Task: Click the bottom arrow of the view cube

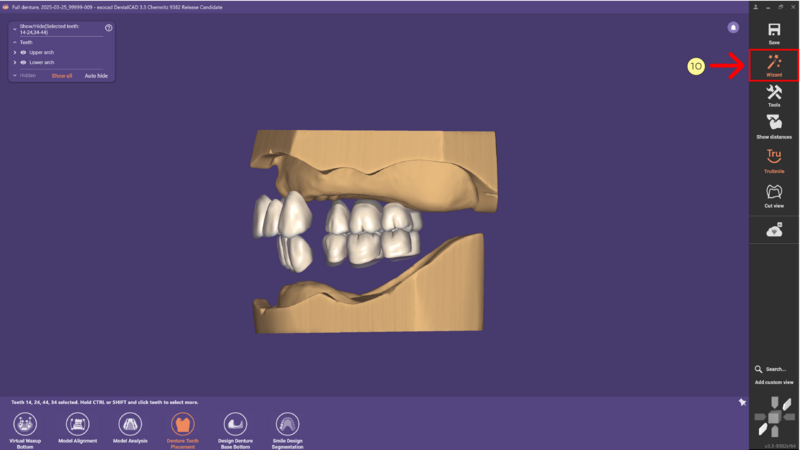Action: coord(774,432)
